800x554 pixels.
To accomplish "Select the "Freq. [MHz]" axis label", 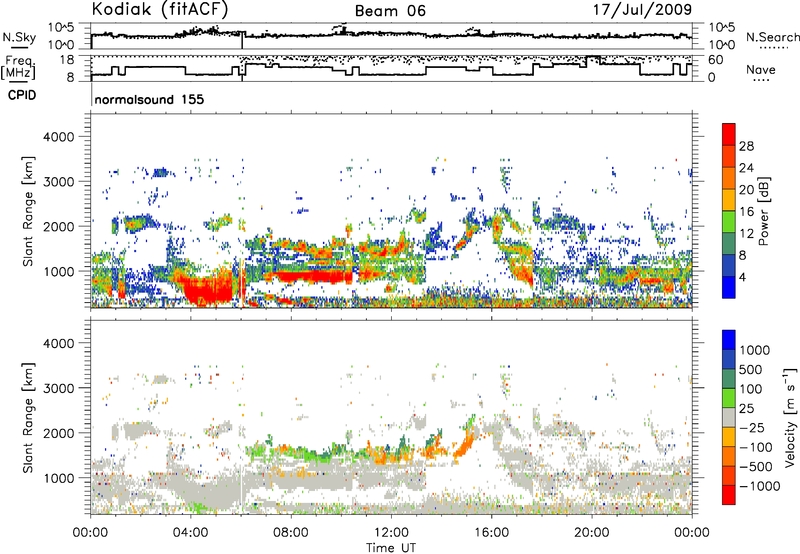I will click(18, 68).
